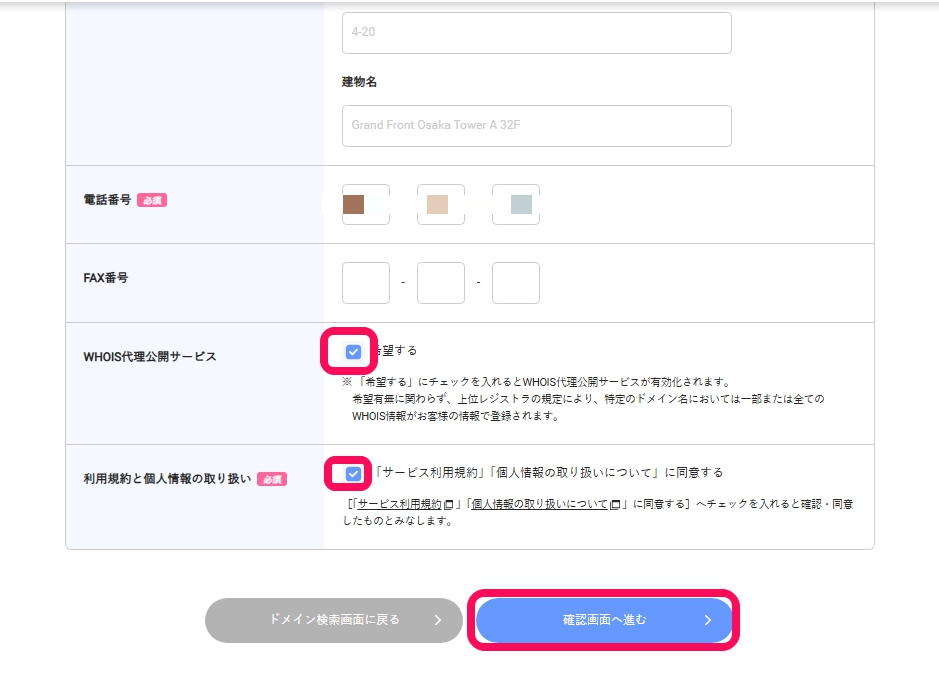Select the first 電話番号 input box
Screen dimensions: 939x674
pyautogui.click(x=365, y=204)
